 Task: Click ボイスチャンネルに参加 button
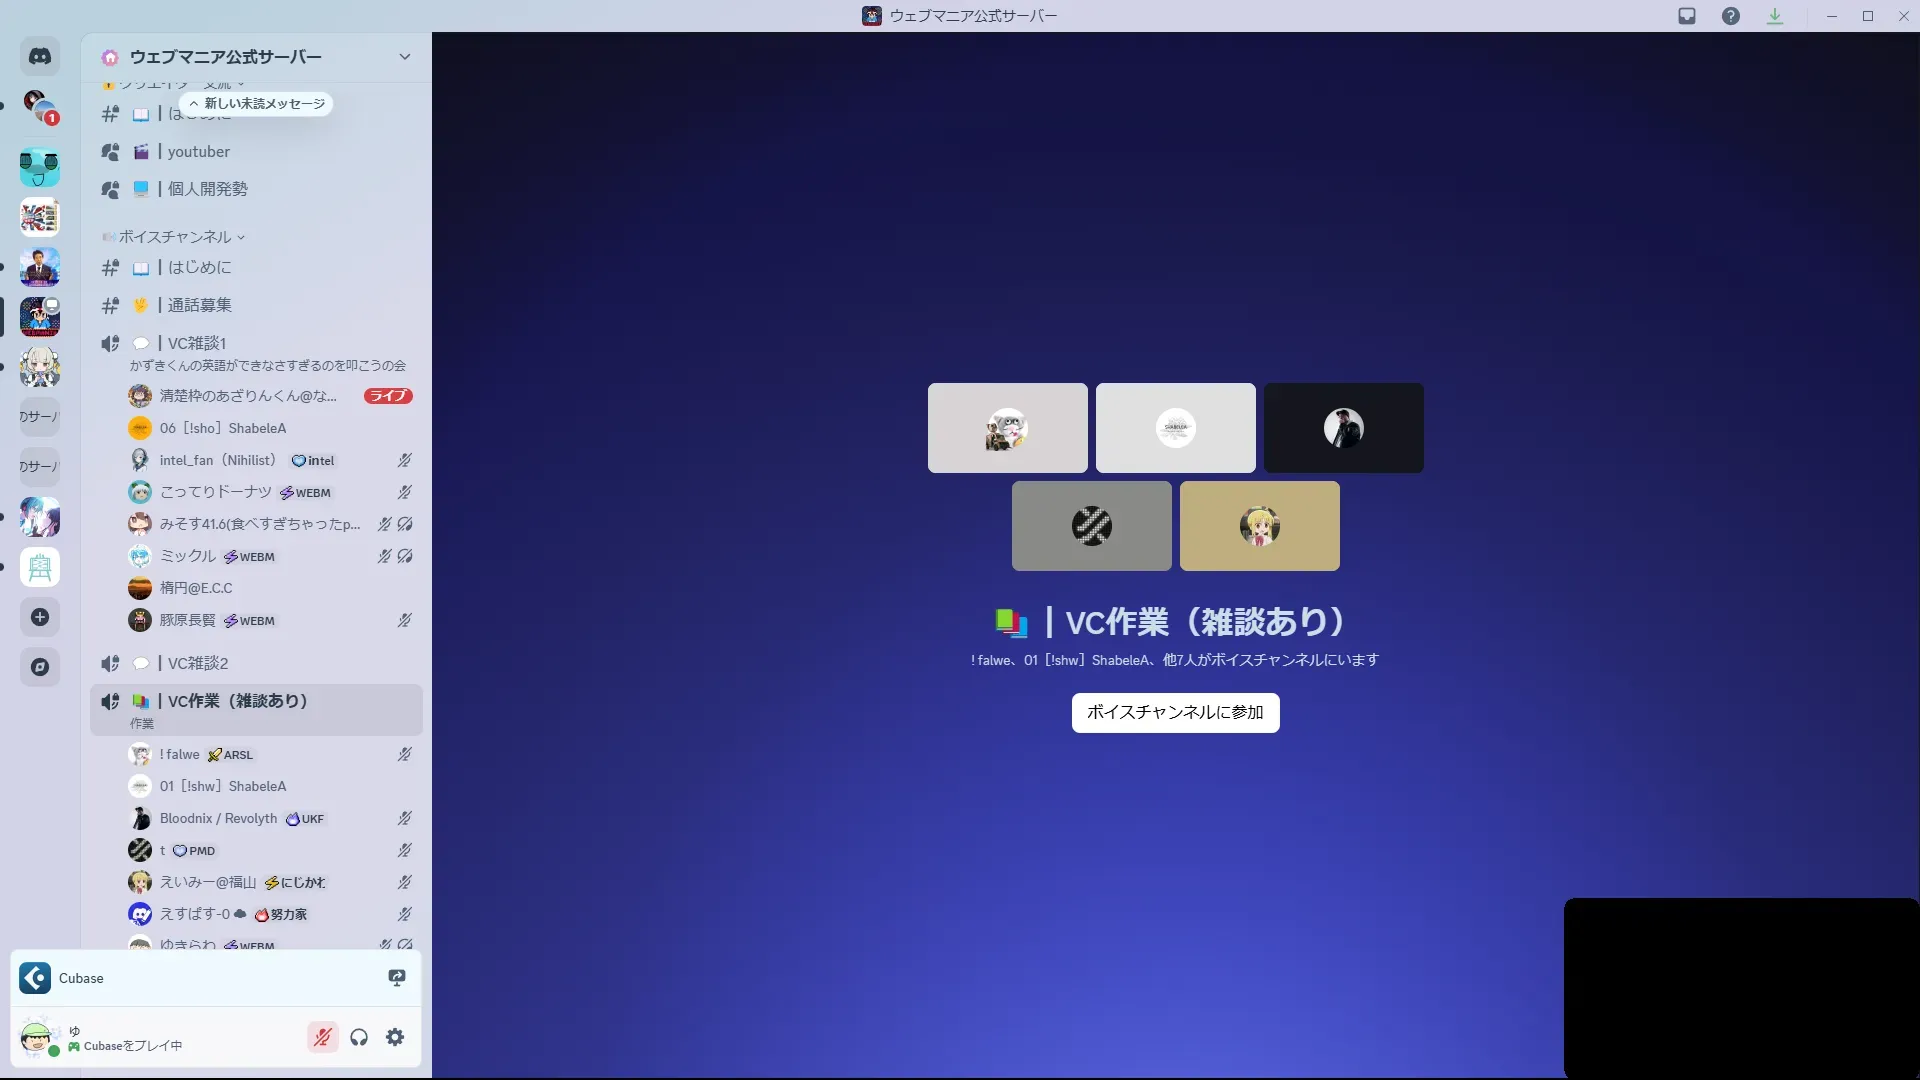tap(1175, 712)
